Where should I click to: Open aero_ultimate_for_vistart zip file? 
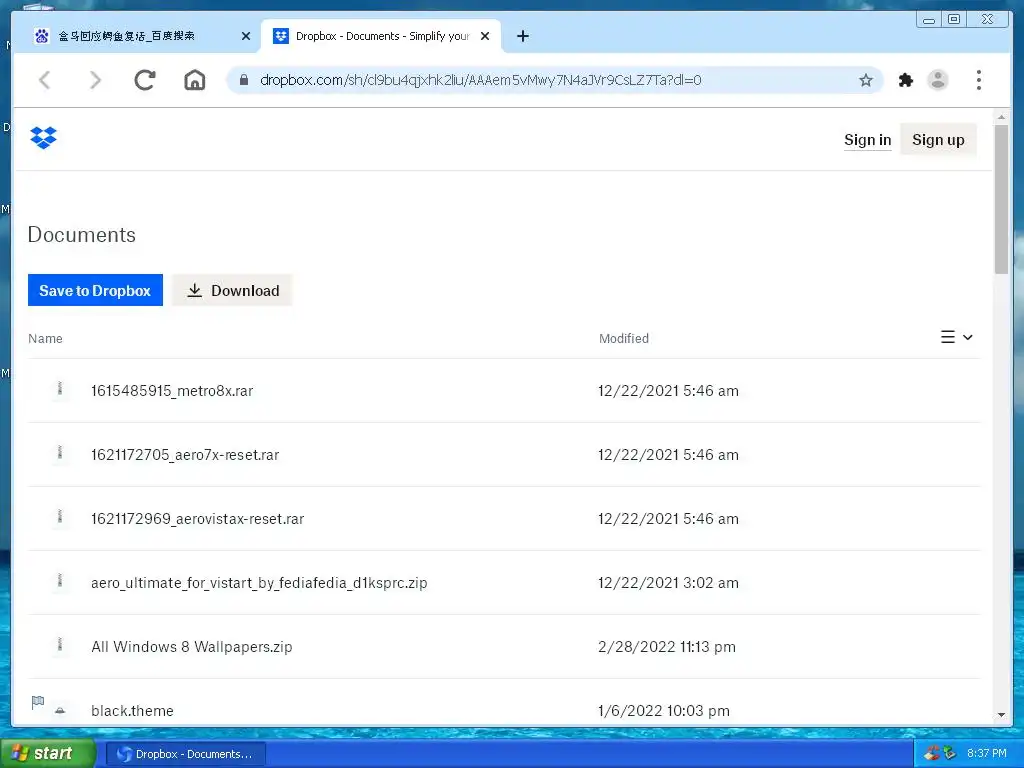tap(259, 583)
